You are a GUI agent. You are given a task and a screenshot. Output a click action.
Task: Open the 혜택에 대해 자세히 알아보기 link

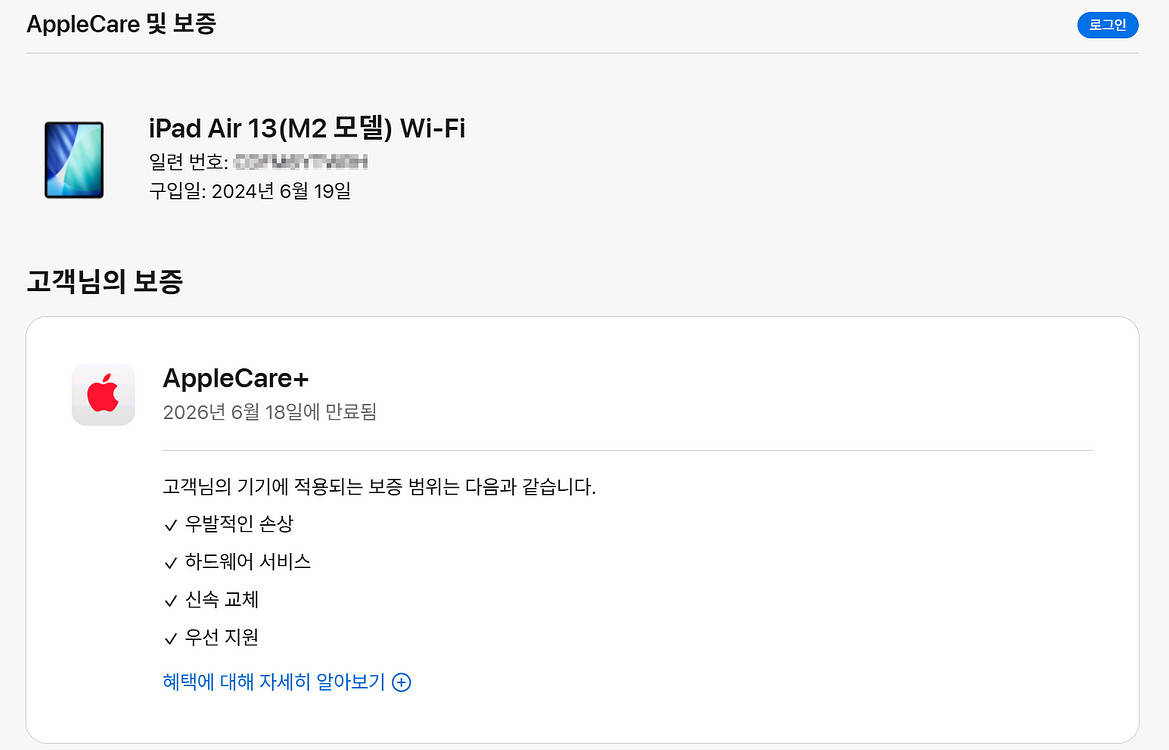(x=273, y=682)
